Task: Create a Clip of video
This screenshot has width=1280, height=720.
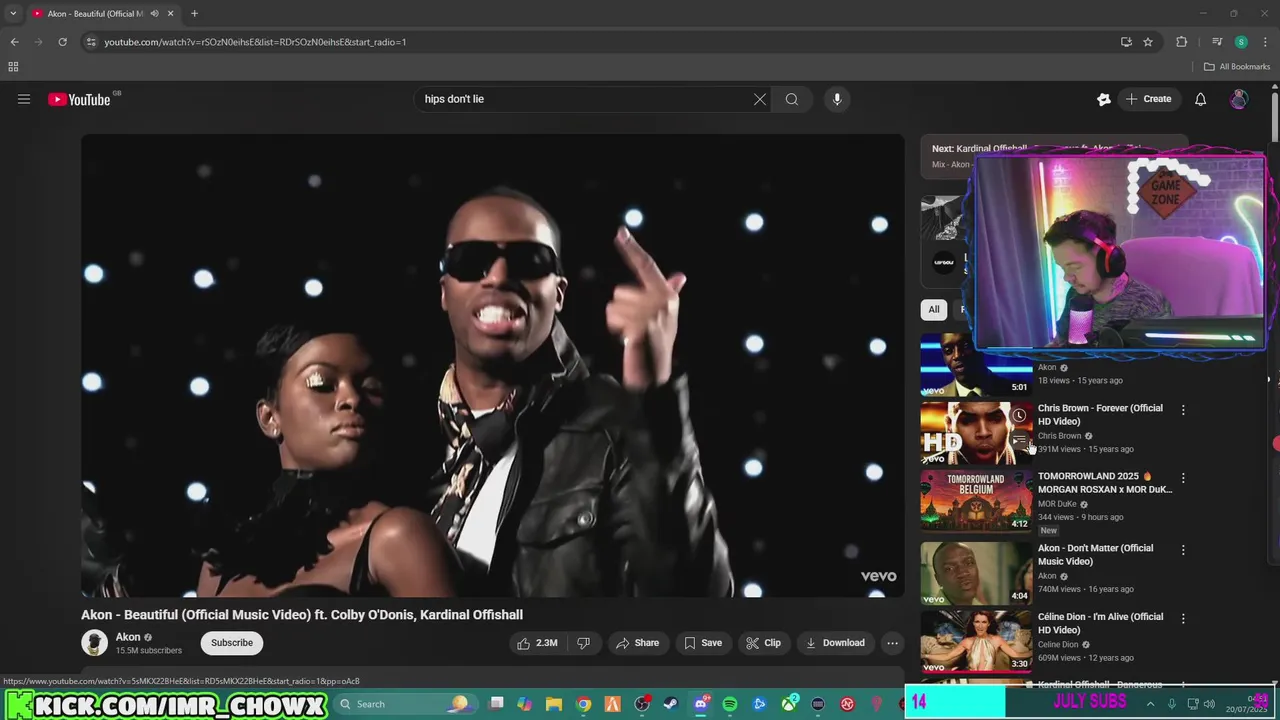Action: pos(764,643)
